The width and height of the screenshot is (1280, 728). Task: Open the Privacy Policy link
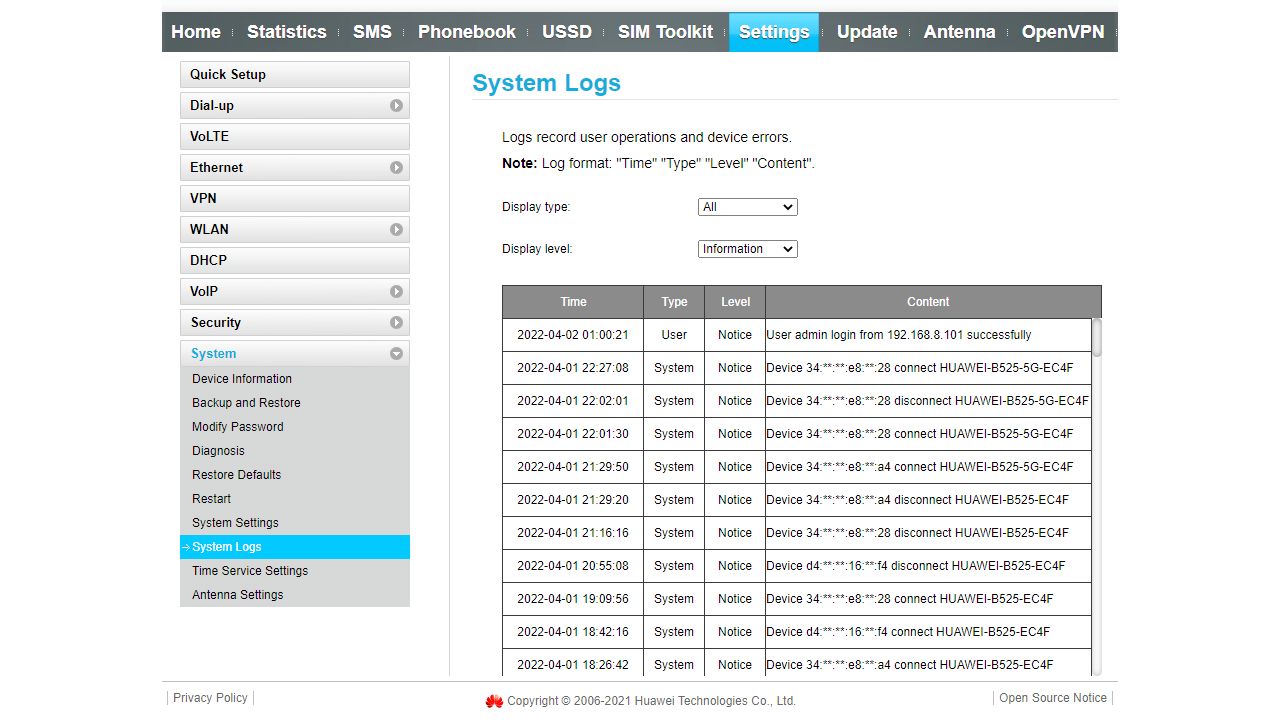click(x=210, y=698)
